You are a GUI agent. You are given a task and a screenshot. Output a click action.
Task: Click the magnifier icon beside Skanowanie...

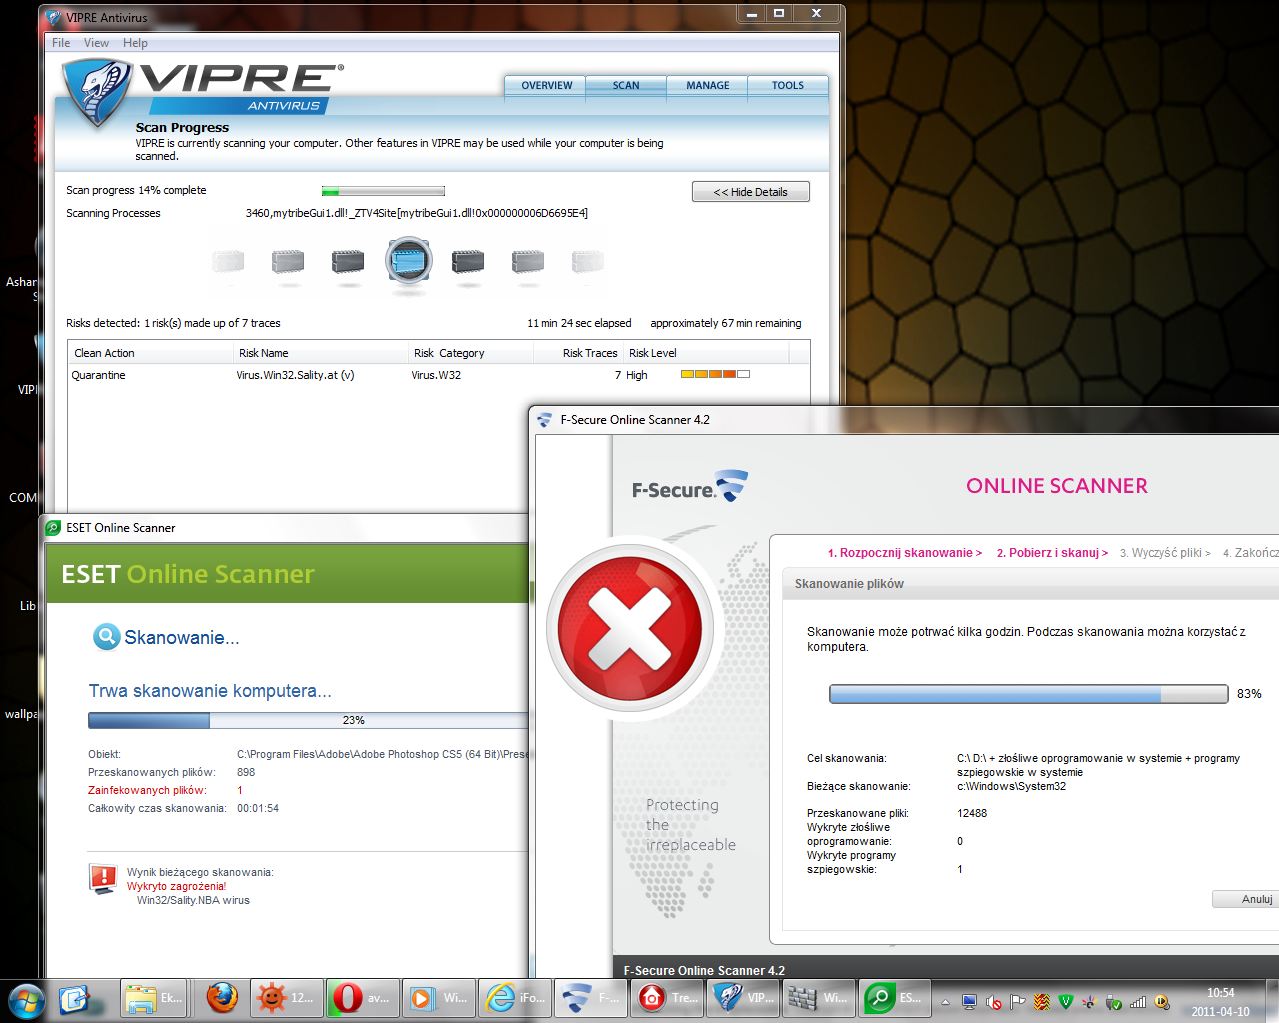coord(105,637)
